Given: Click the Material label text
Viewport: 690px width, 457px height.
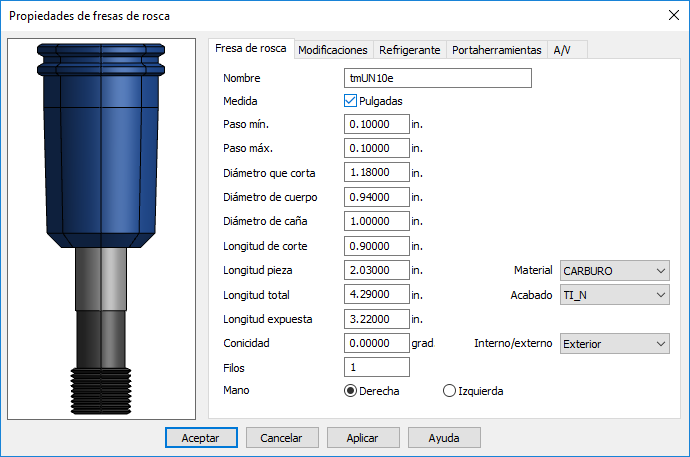Looking at the screenshot, I should click(x=533, y=270).
